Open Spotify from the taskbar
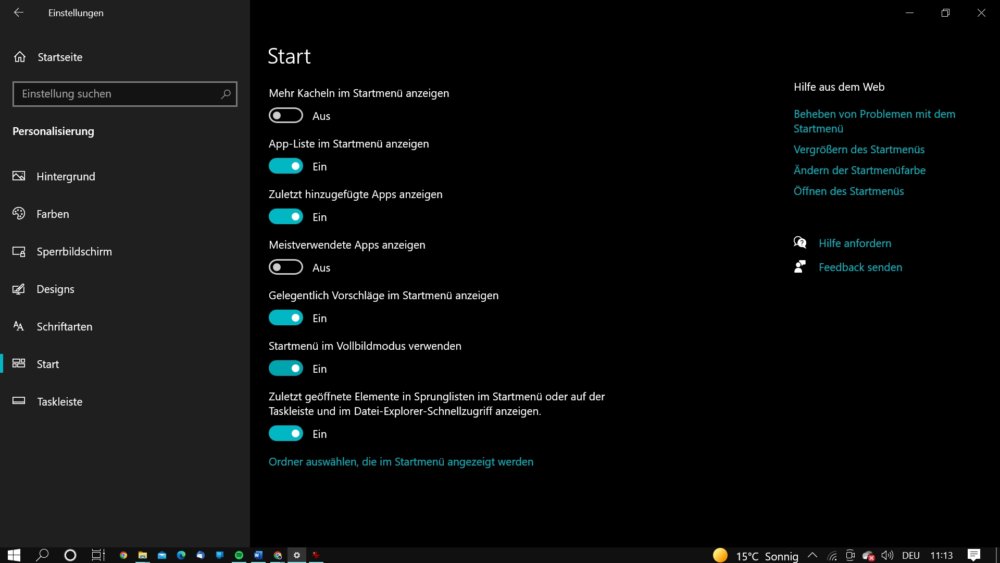 coord(239,555)
